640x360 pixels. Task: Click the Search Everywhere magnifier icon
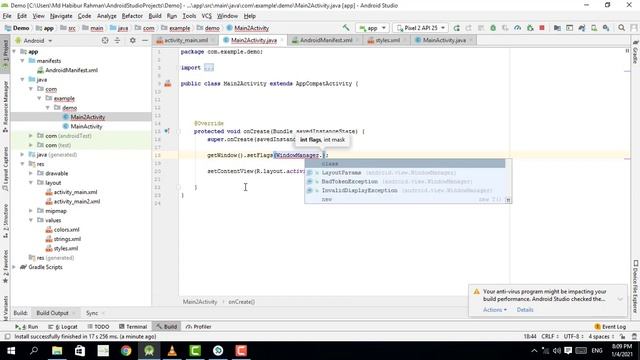621,28
